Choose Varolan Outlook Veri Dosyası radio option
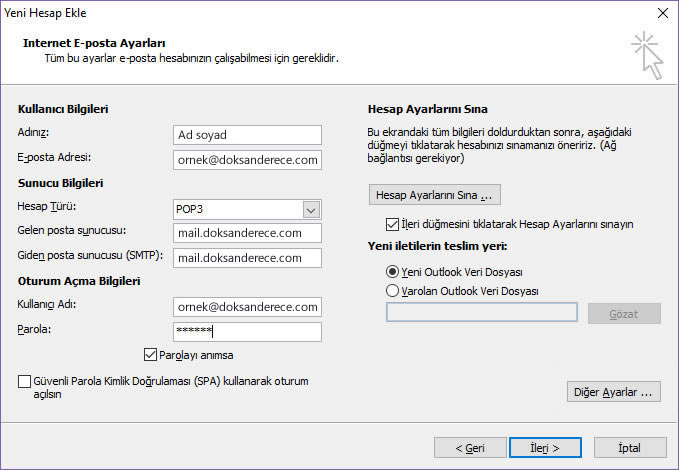Image resolution: width=679 pixels, height=470 pixels. [x=392, y=291]
